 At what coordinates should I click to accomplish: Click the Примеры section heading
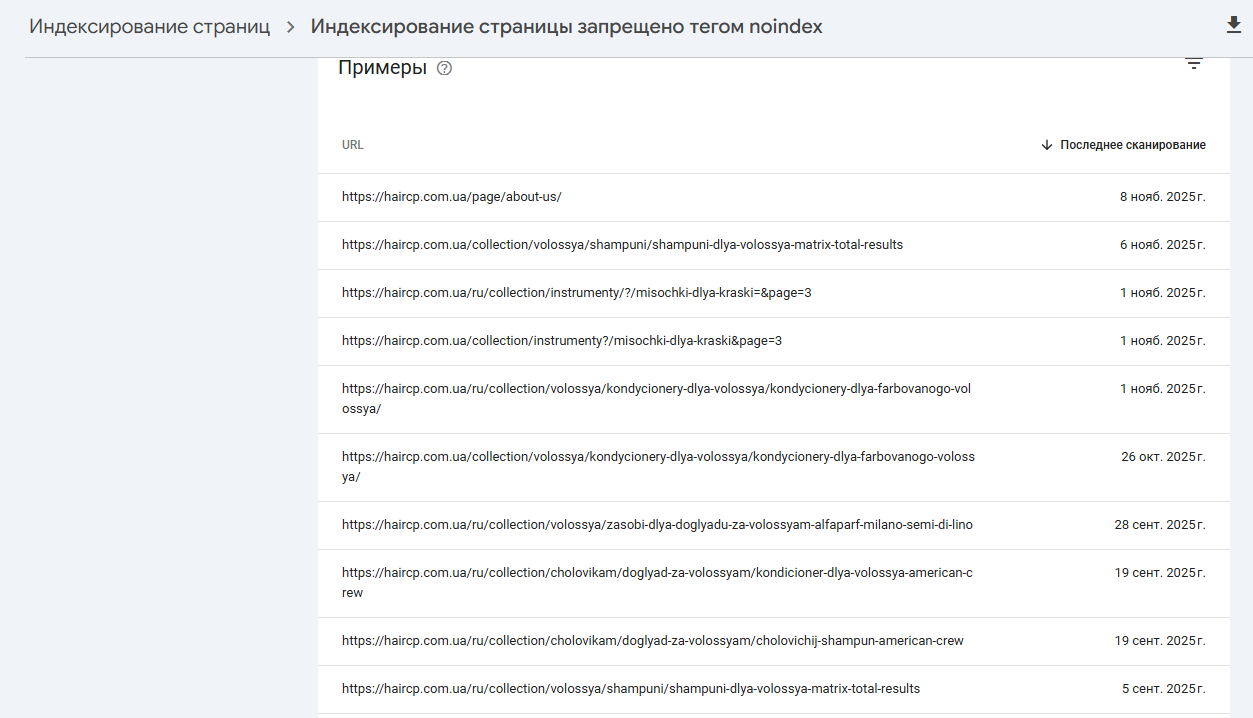coord(382,68)
